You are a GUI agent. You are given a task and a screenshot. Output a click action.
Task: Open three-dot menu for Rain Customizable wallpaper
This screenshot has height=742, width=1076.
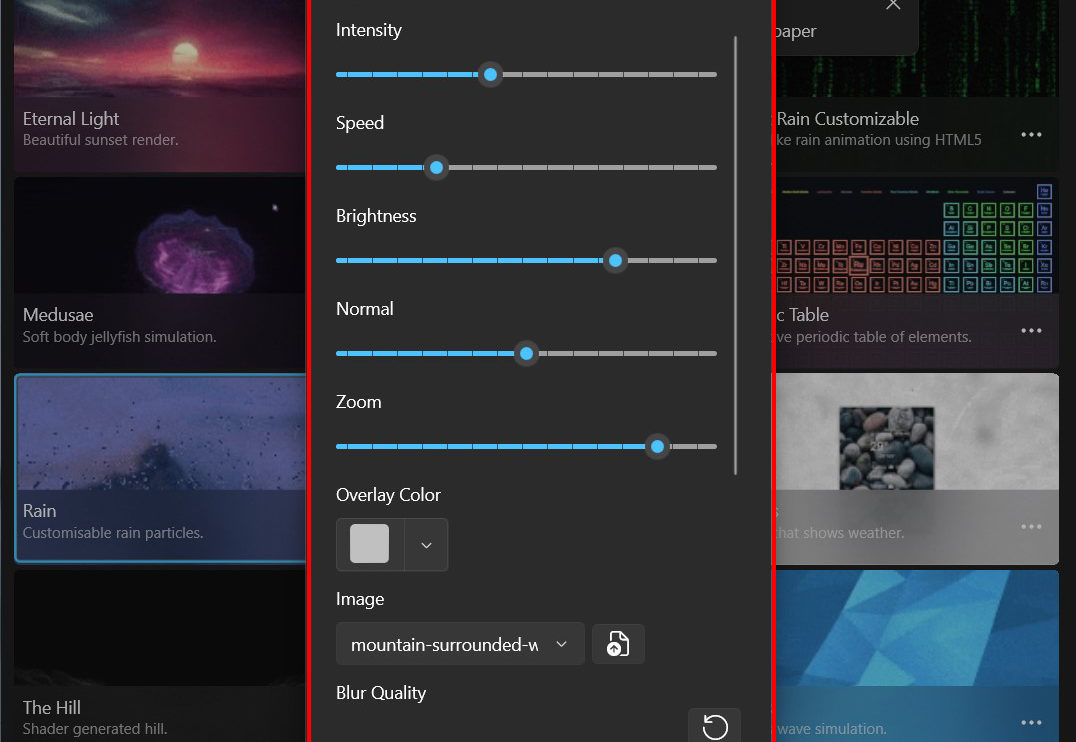coord(1031,135)
